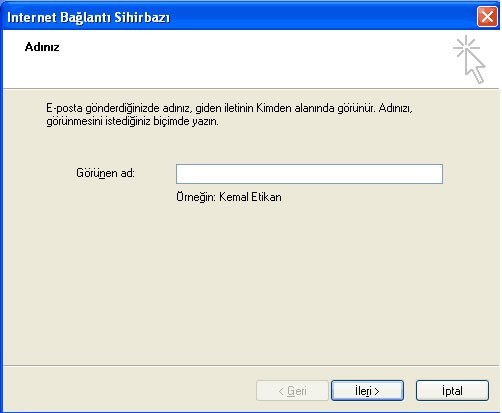Click the greyed-out < Geri button
Screen dimensions: 502x413
292,390
